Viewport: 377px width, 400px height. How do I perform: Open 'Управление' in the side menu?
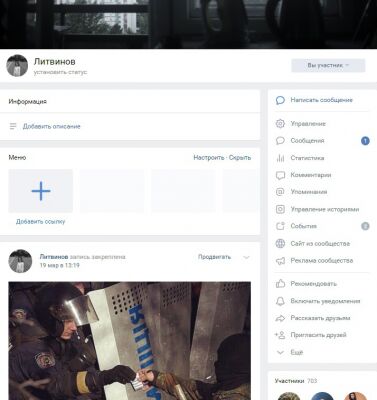308,124
